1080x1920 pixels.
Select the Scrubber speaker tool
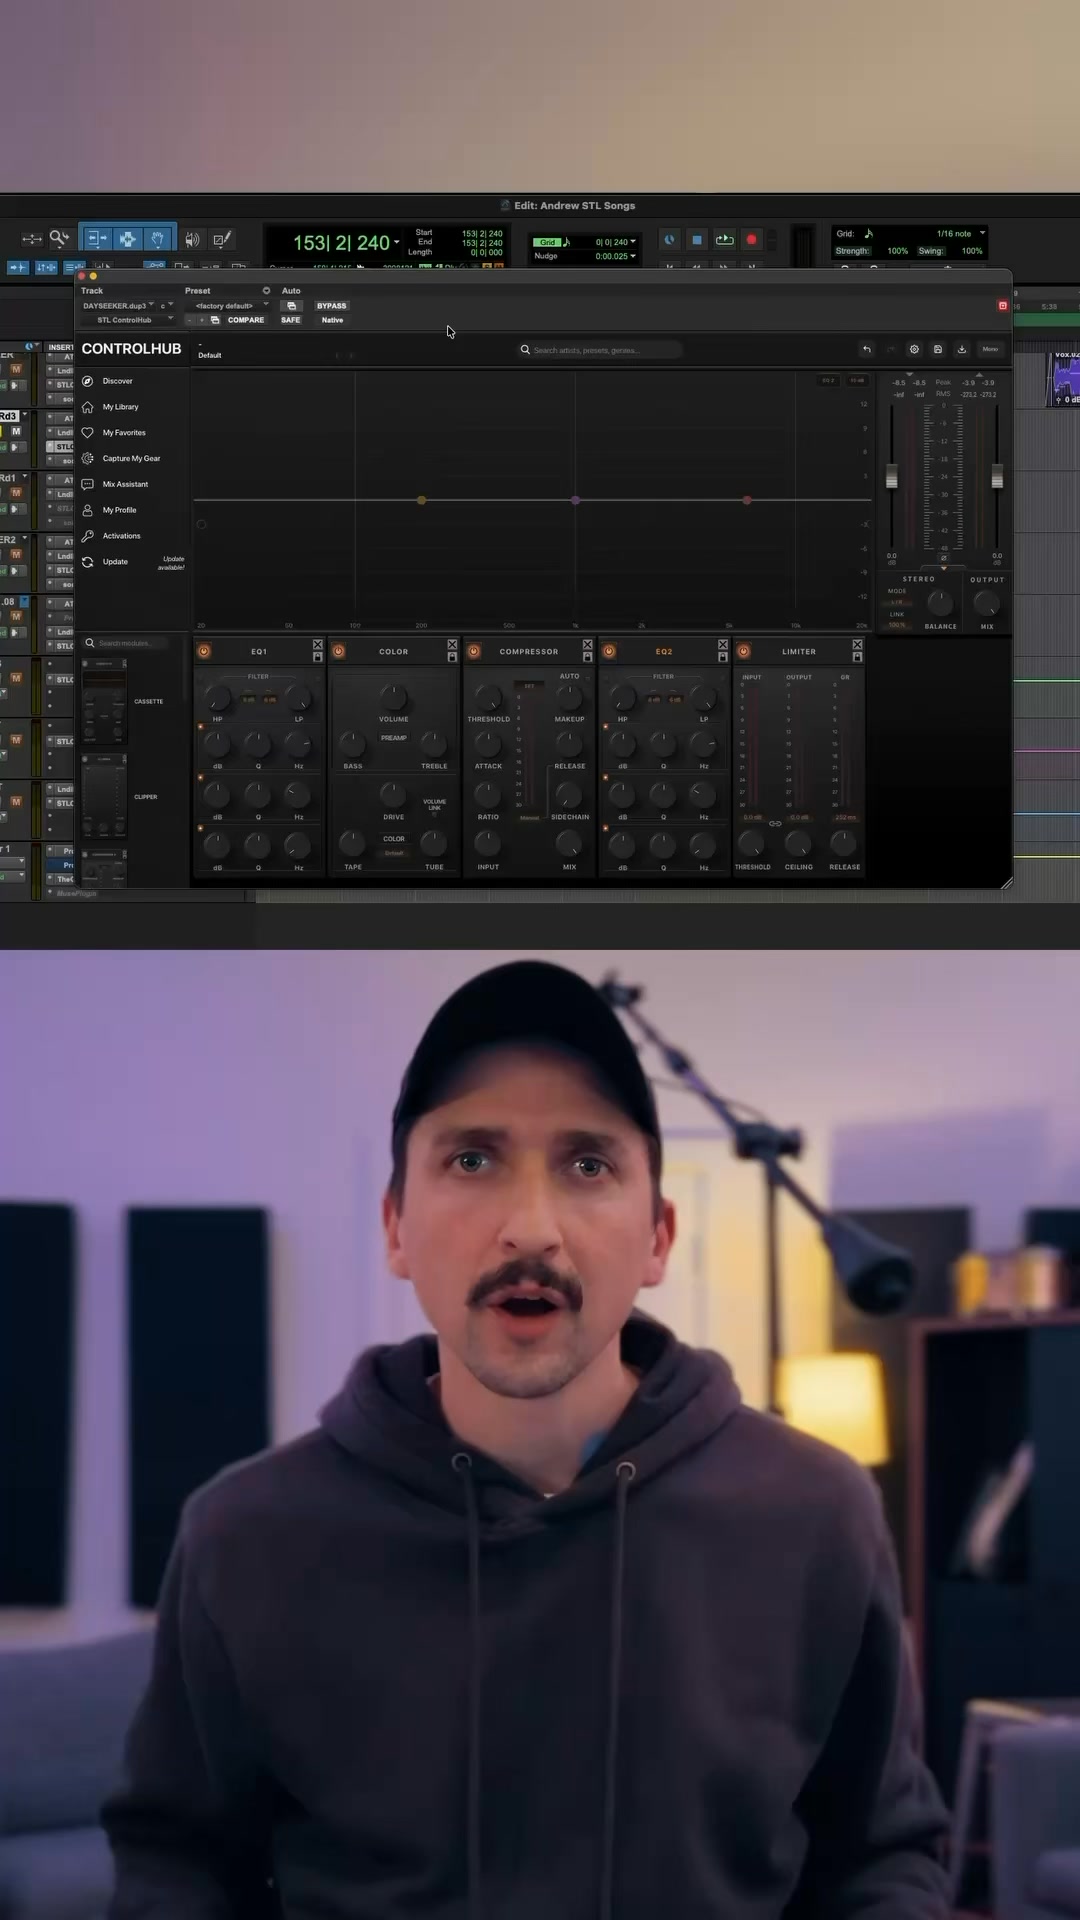(192, 239)
